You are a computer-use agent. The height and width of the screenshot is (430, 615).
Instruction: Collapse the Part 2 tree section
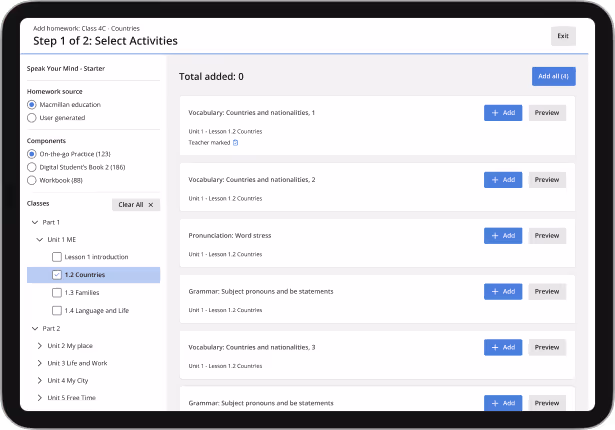tap(35, 328)
